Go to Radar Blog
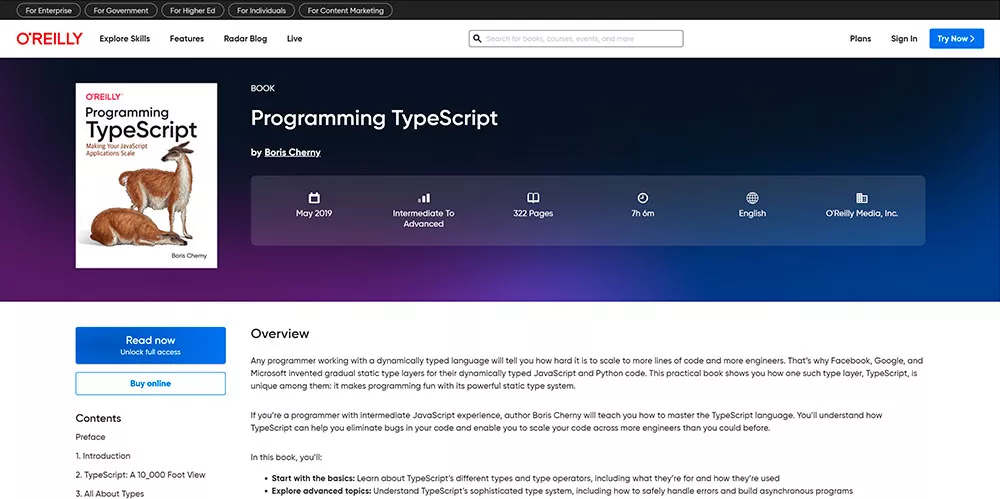The width and height of the screenshot is (1000, 499). coord(246,39)
